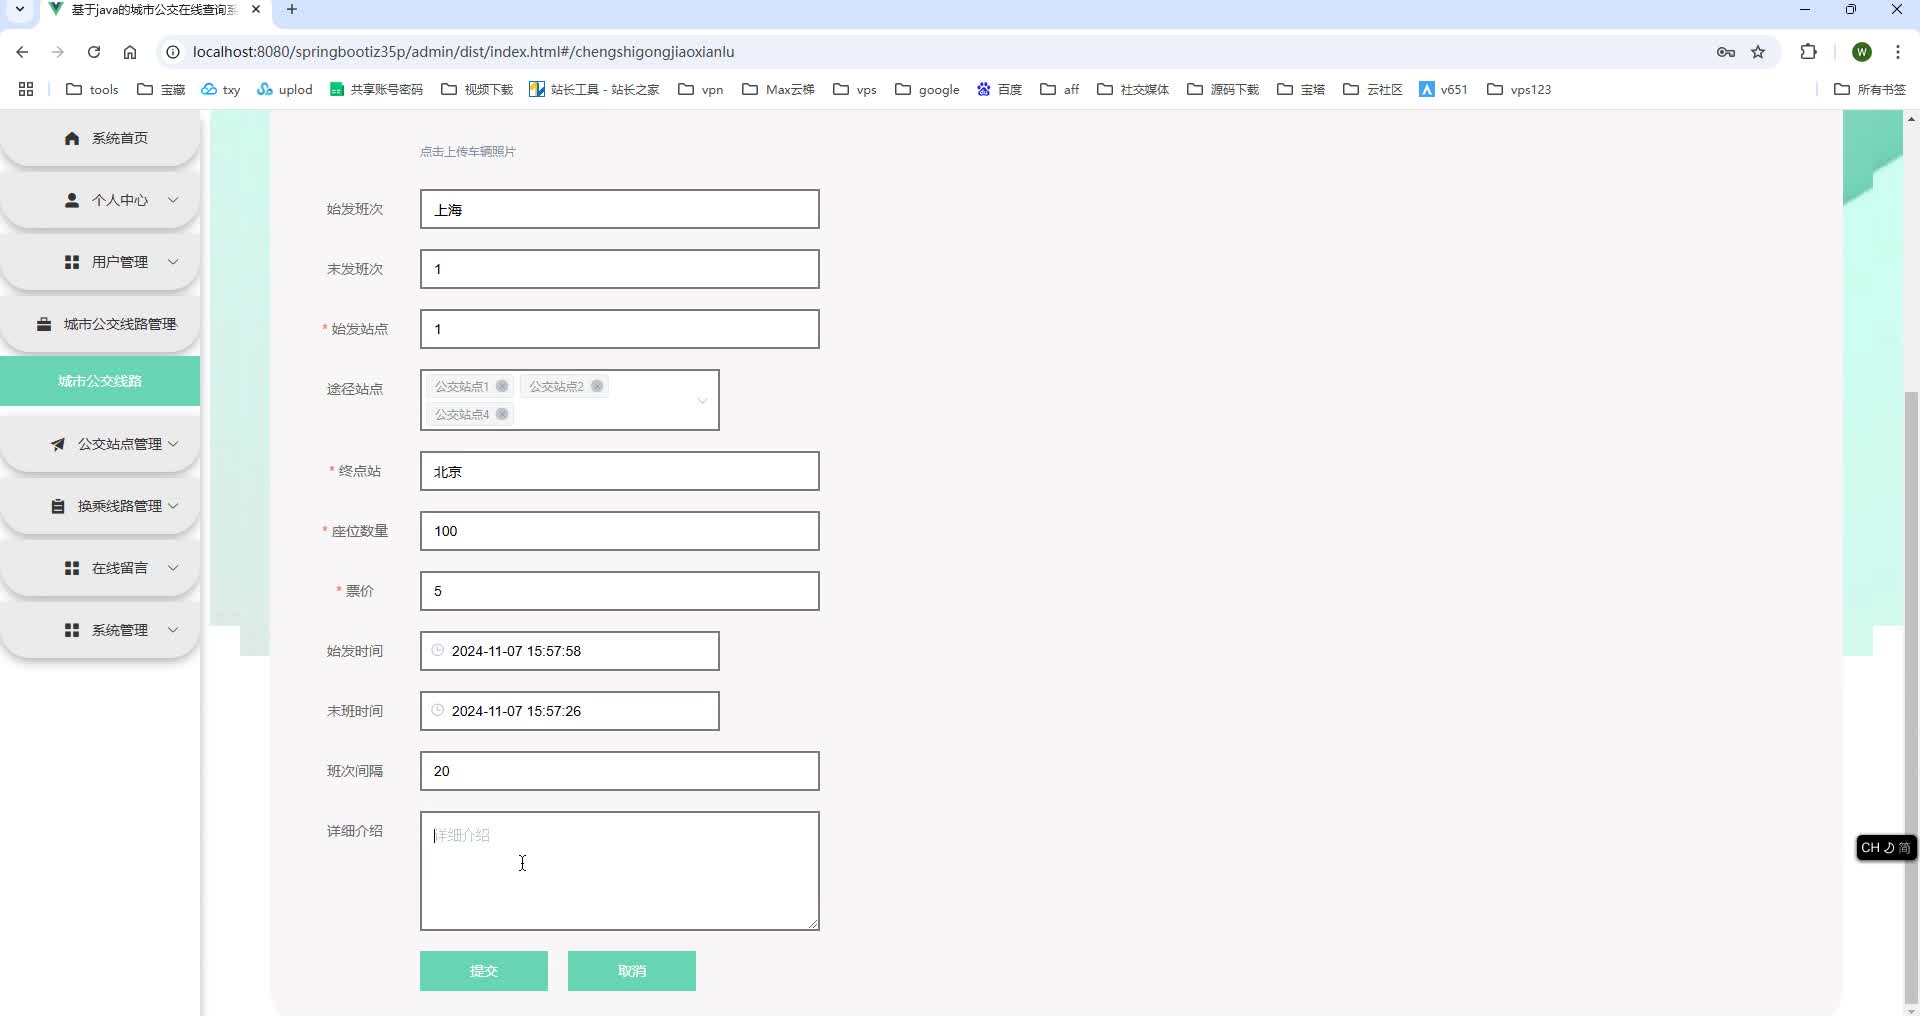Remove the 公交站点1 tag
The width and height of the screenshot is (1920, 1016).
click(502, 386)
